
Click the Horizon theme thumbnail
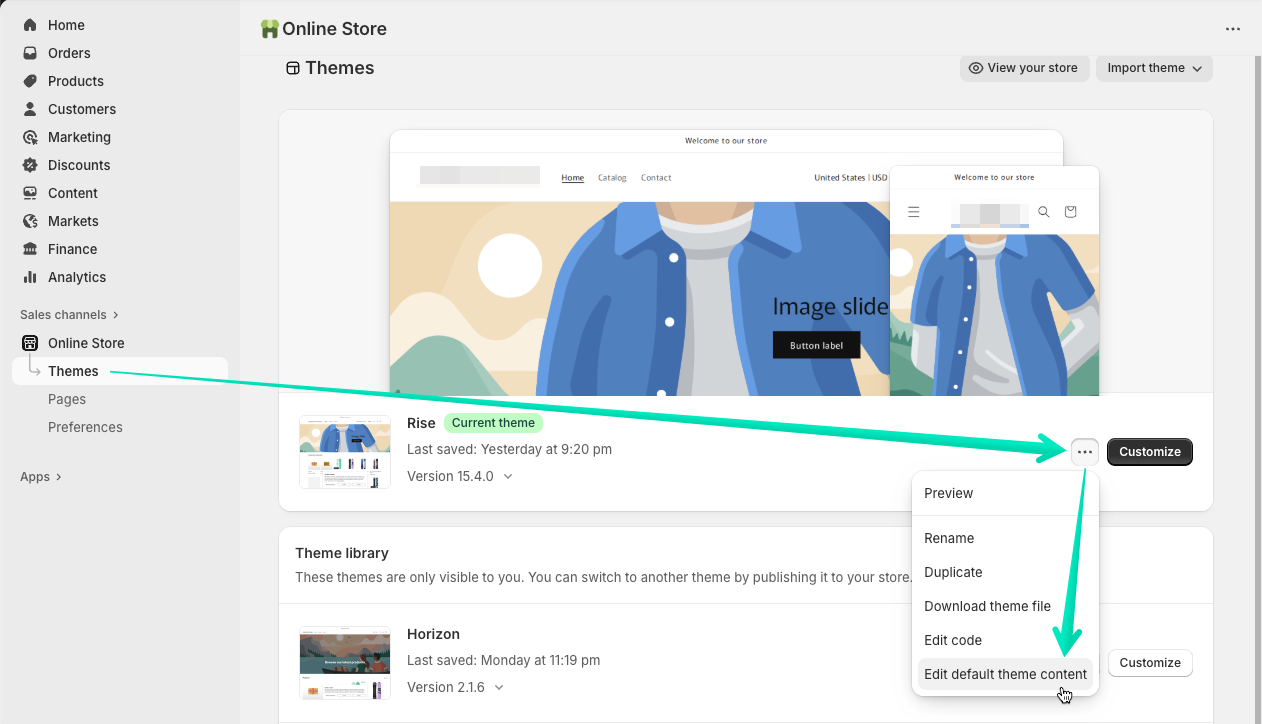[x=345, y=663]
